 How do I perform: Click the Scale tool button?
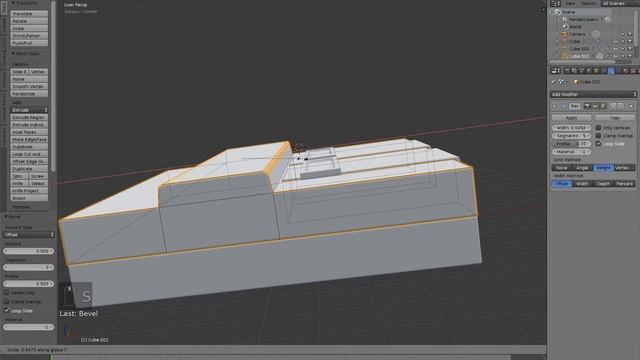pos(29,28)
